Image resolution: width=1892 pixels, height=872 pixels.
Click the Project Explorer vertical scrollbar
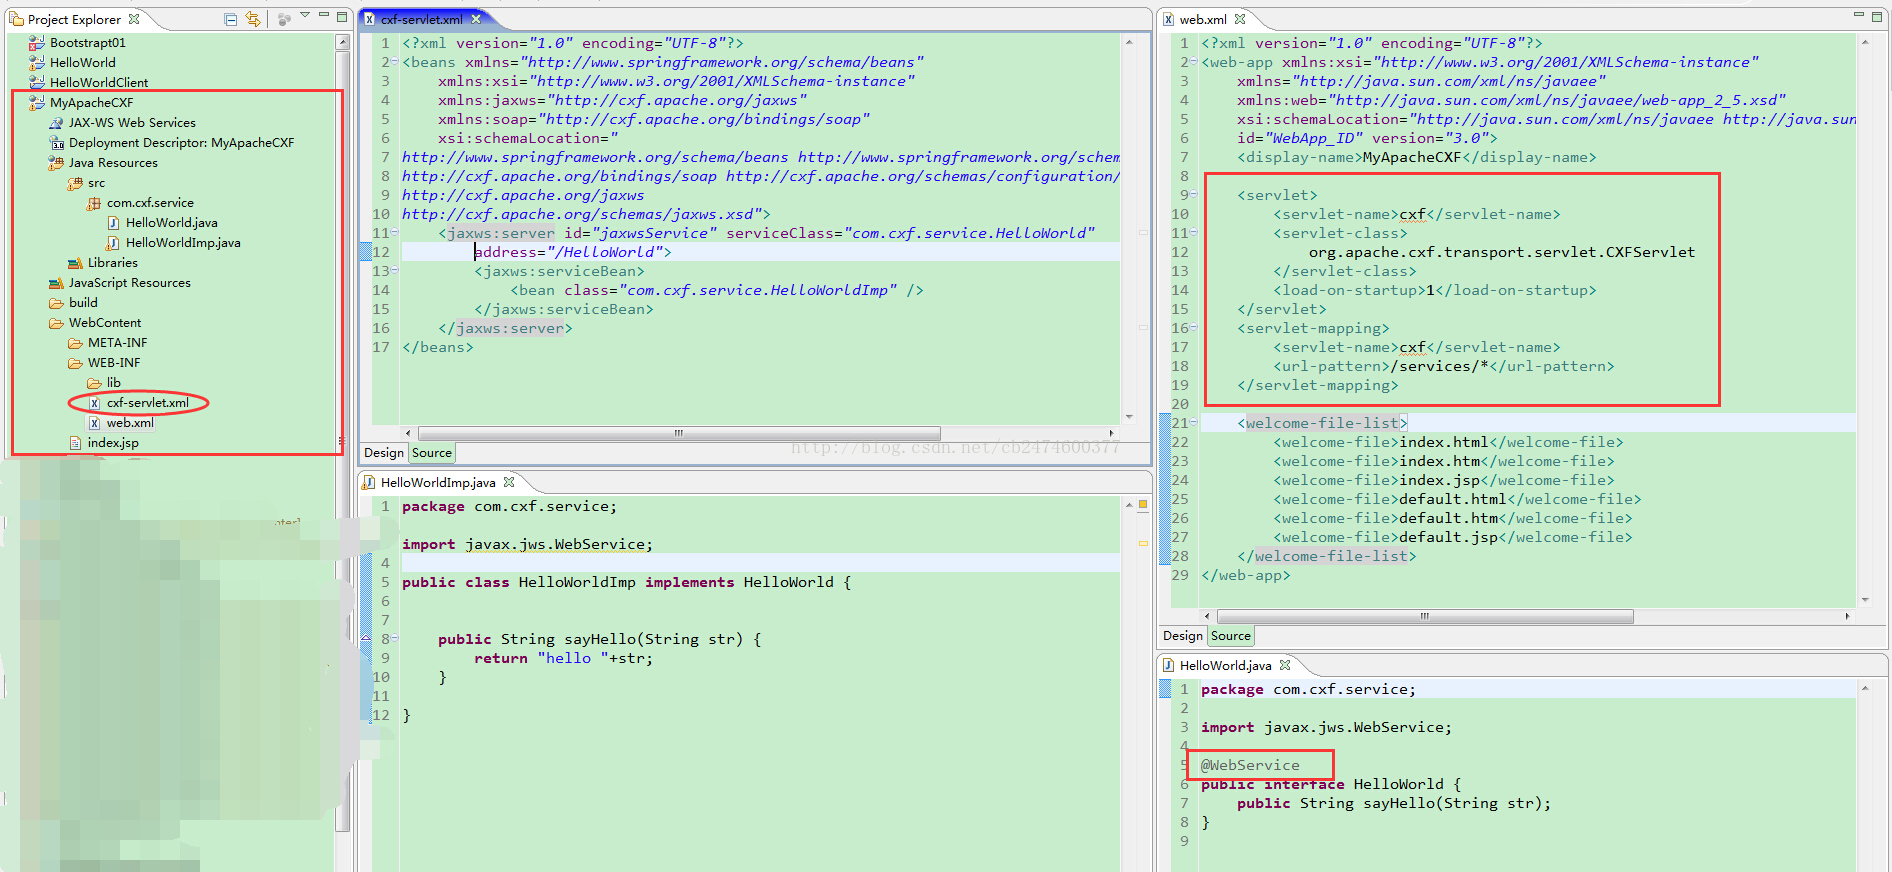pyautogui.click(x=342, y=440)
